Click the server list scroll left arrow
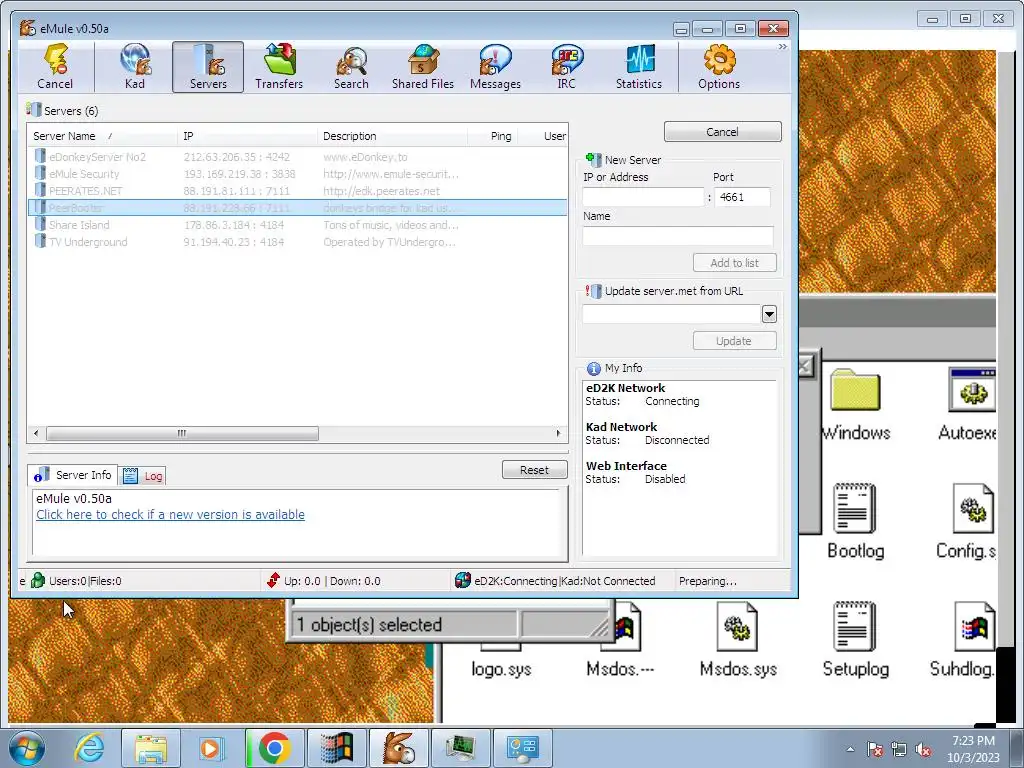This screenshot has height=768, width=1024. 36,433
